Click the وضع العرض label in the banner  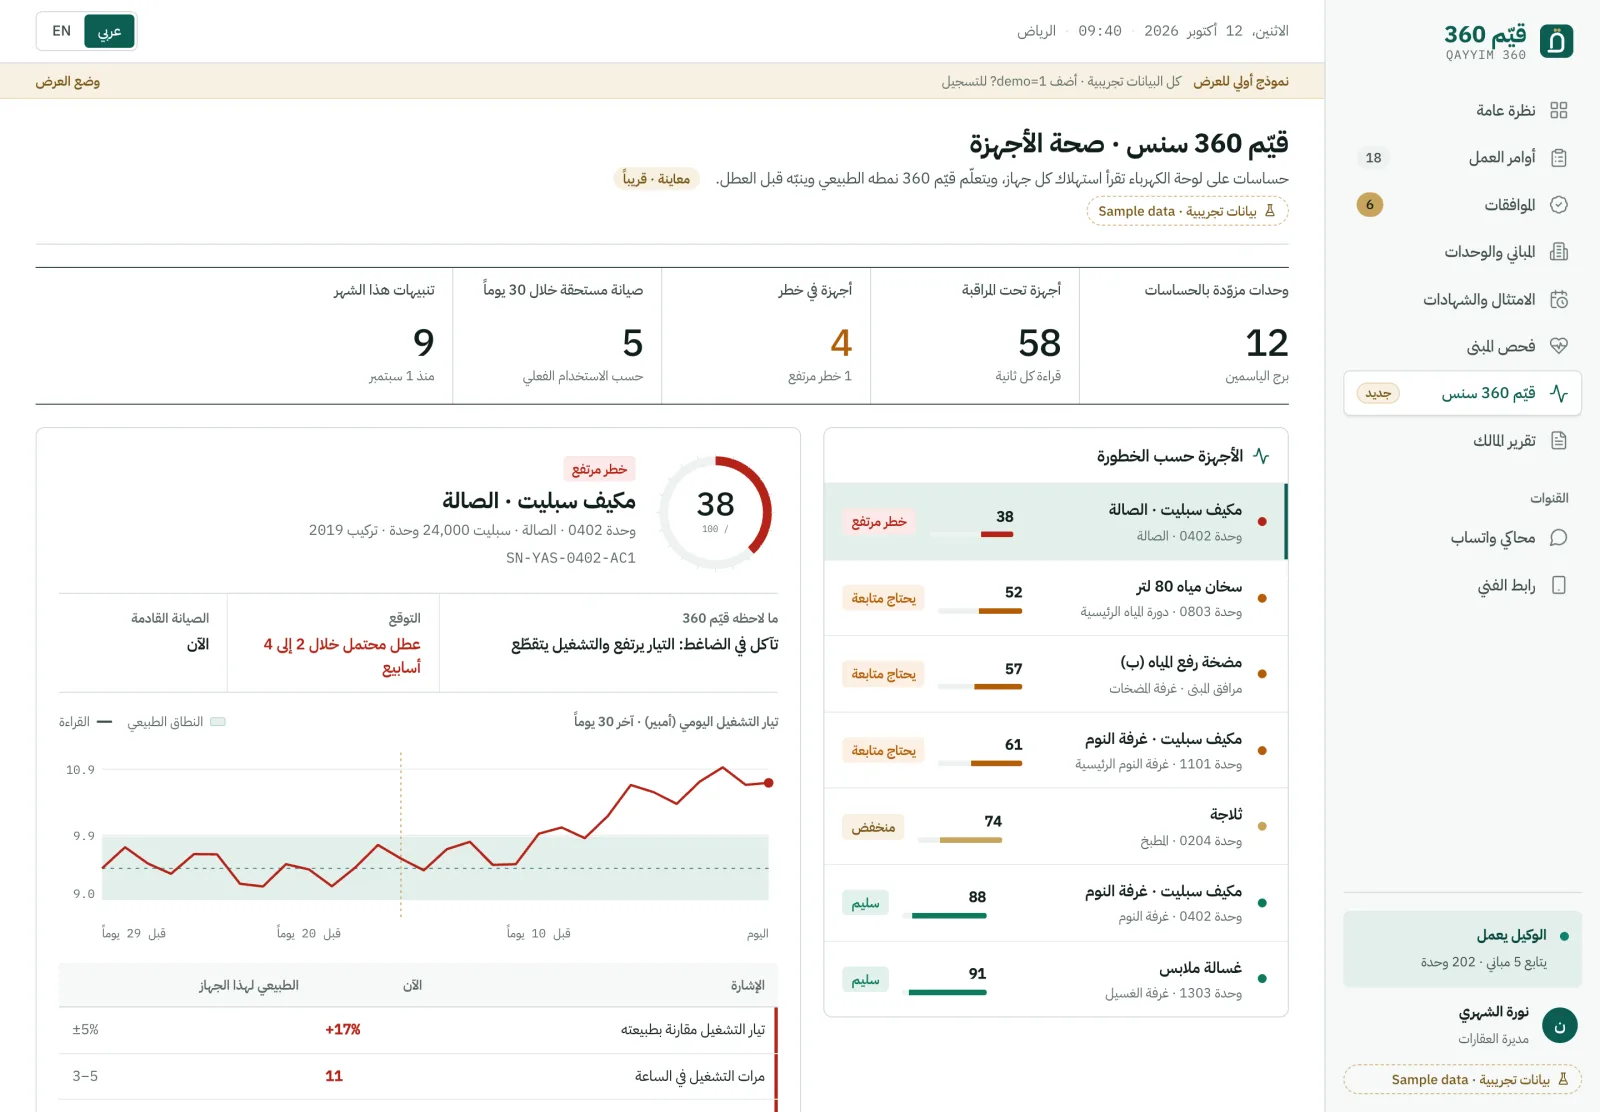(68, 81)
